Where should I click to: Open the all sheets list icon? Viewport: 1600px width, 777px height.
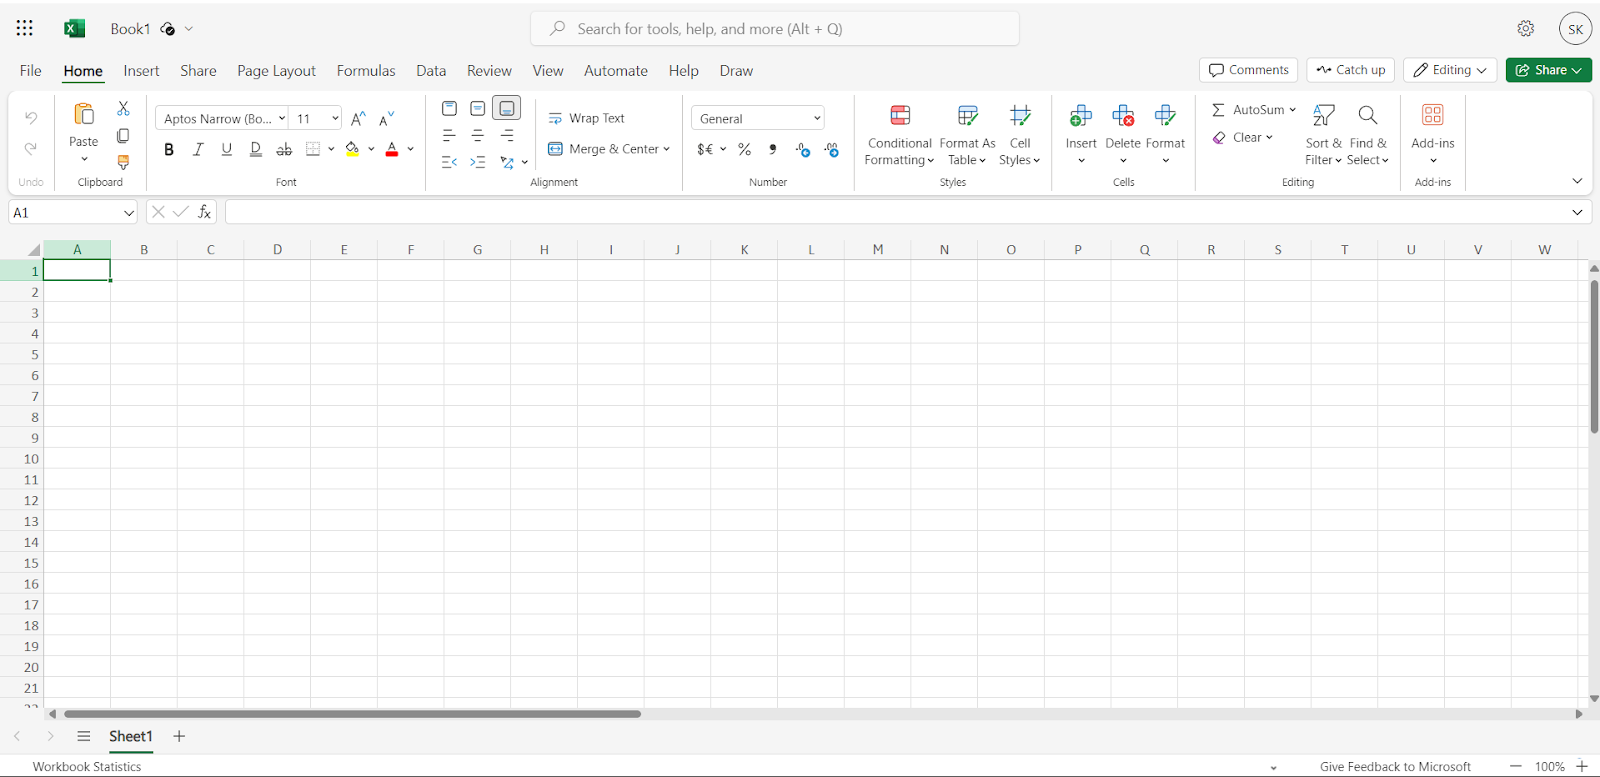(84, 736)
